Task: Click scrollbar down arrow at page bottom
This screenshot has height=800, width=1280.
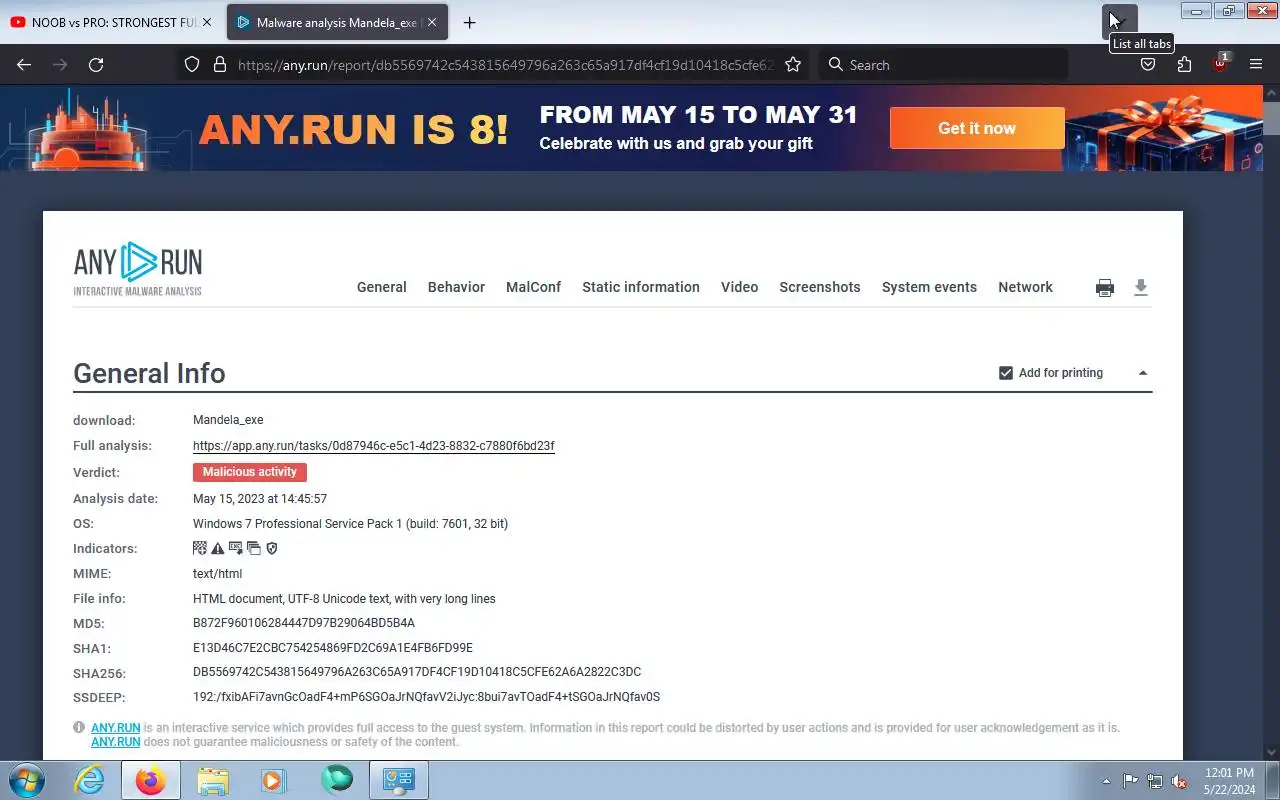Action: (1271, 751)
